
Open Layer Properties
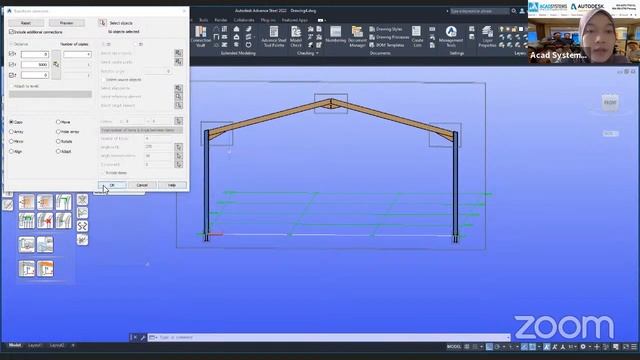[x=487, y=36]
